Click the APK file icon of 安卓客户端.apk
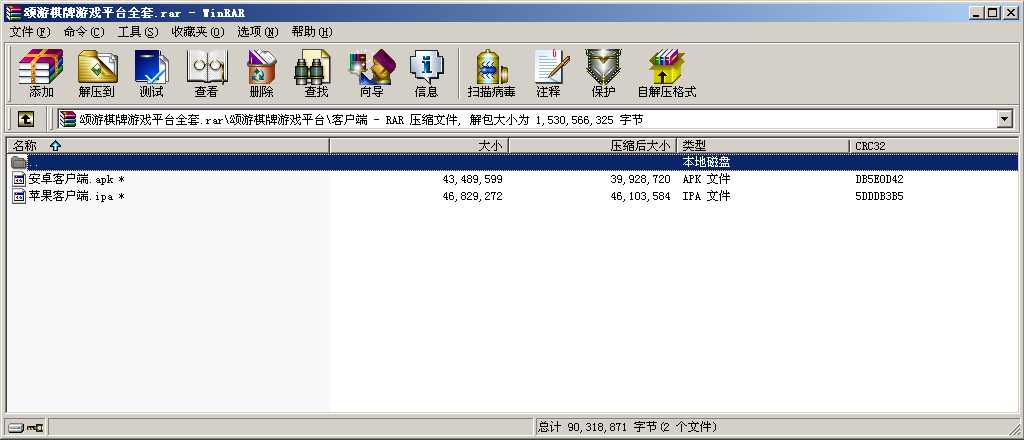This screenshot has width=1024, height=440. 20,179
